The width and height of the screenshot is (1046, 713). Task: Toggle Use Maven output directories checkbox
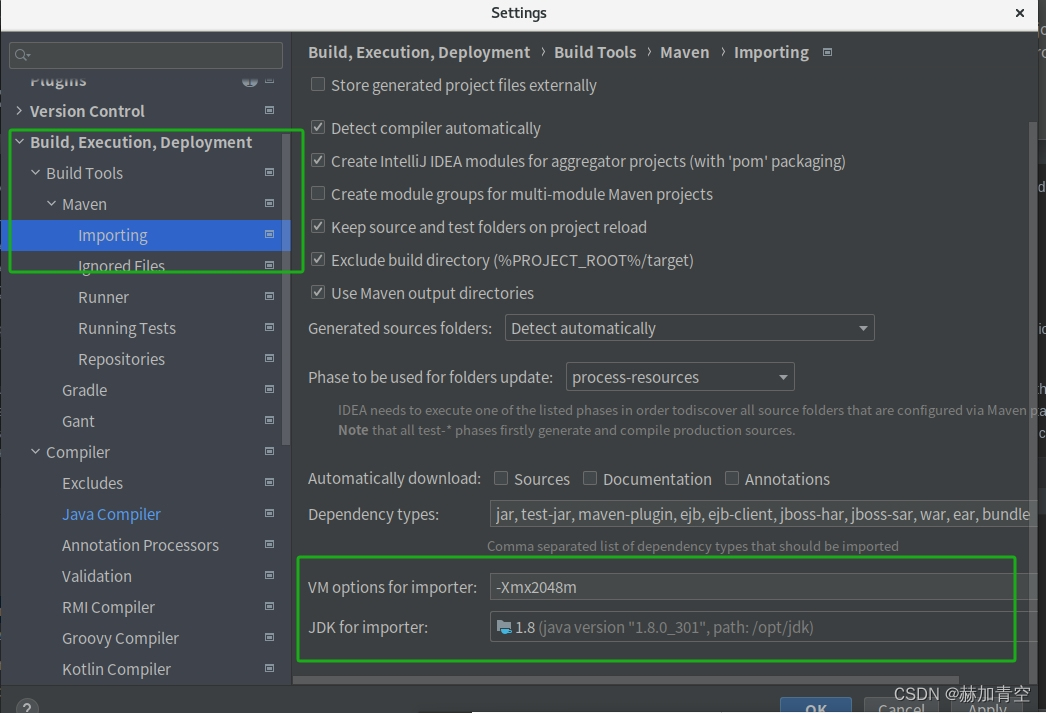(x=318, y=293)
